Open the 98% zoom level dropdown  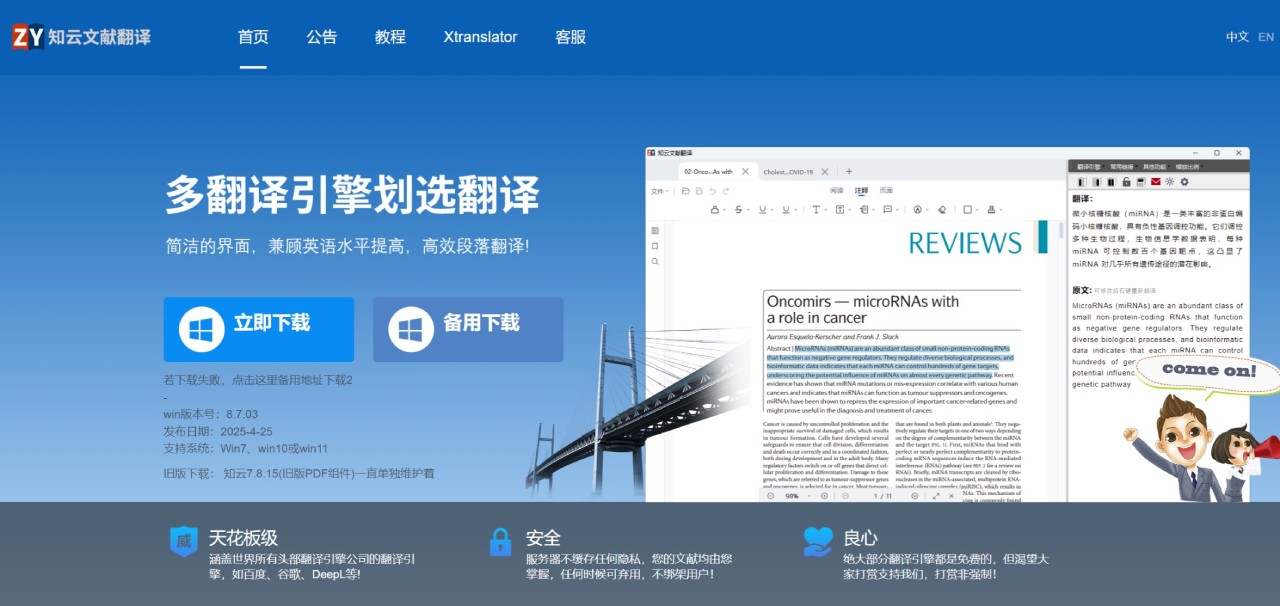tap(797, 496)
